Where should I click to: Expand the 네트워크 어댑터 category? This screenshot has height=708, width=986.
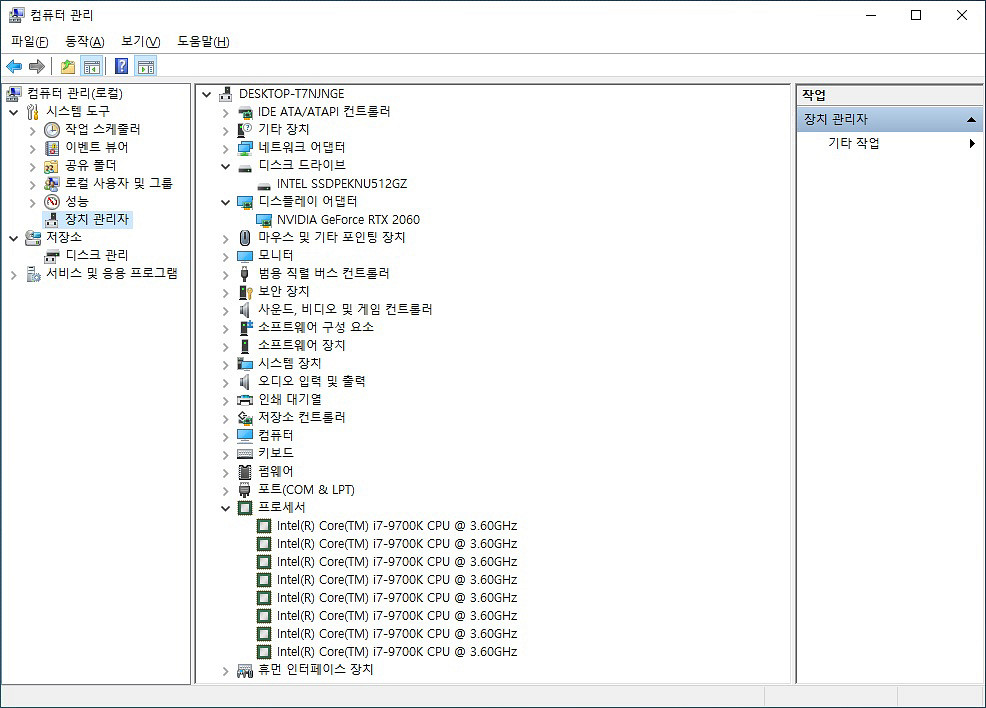pos(226,149)
